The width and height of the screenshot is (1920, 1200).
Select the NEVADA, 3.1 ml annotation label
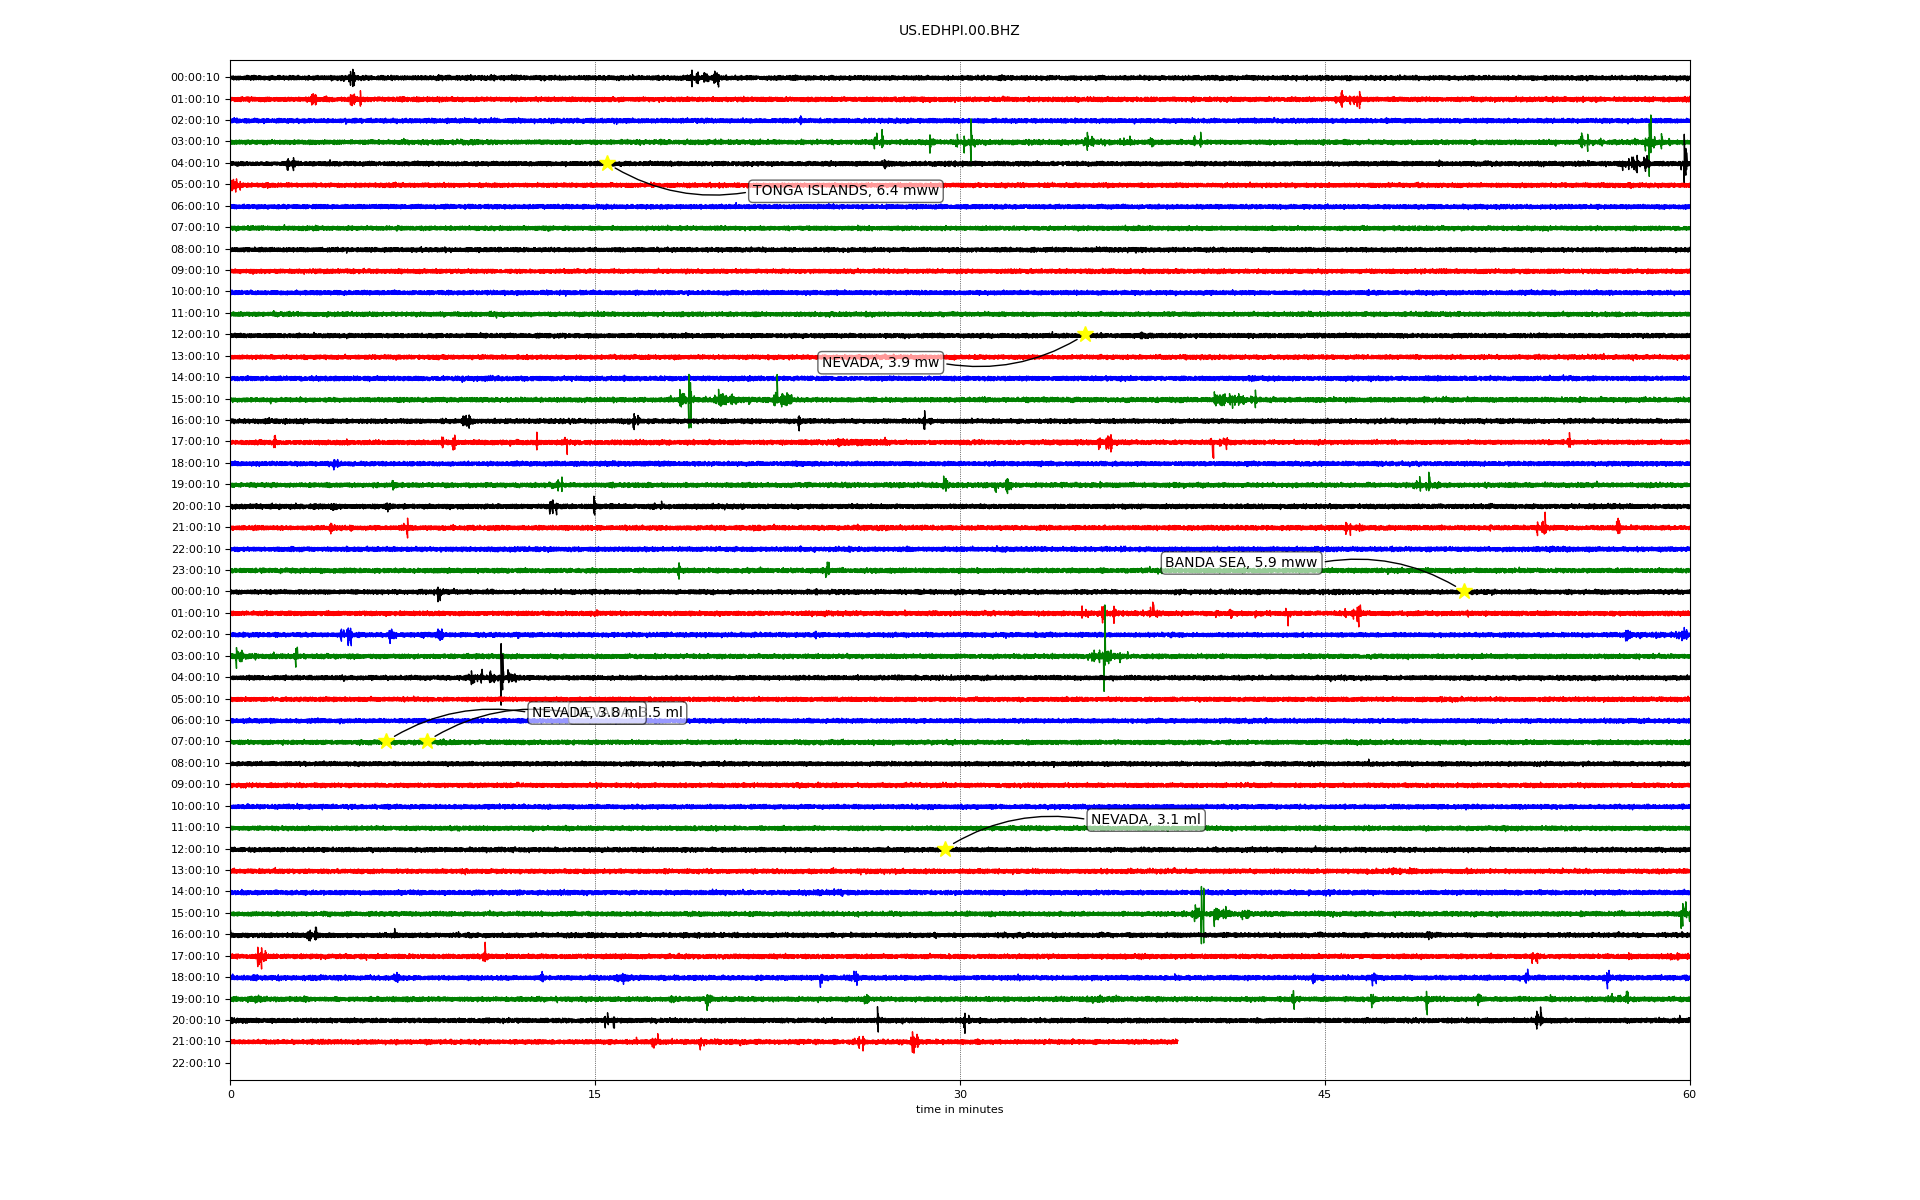coord(1145,820)
